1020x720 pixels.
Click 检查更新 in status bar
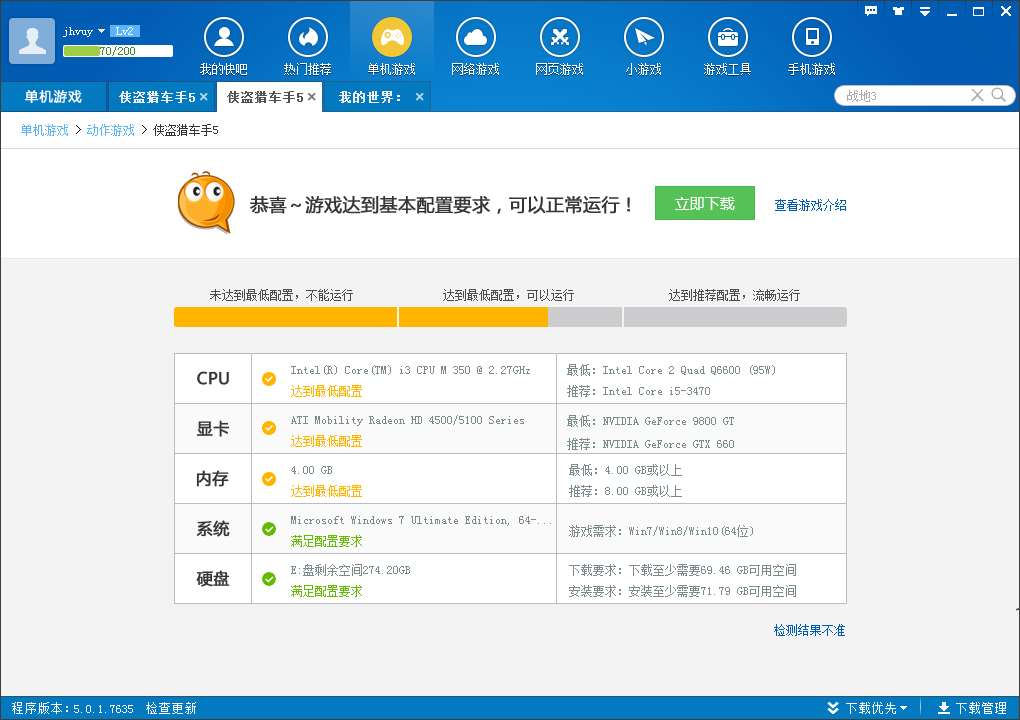171,708
